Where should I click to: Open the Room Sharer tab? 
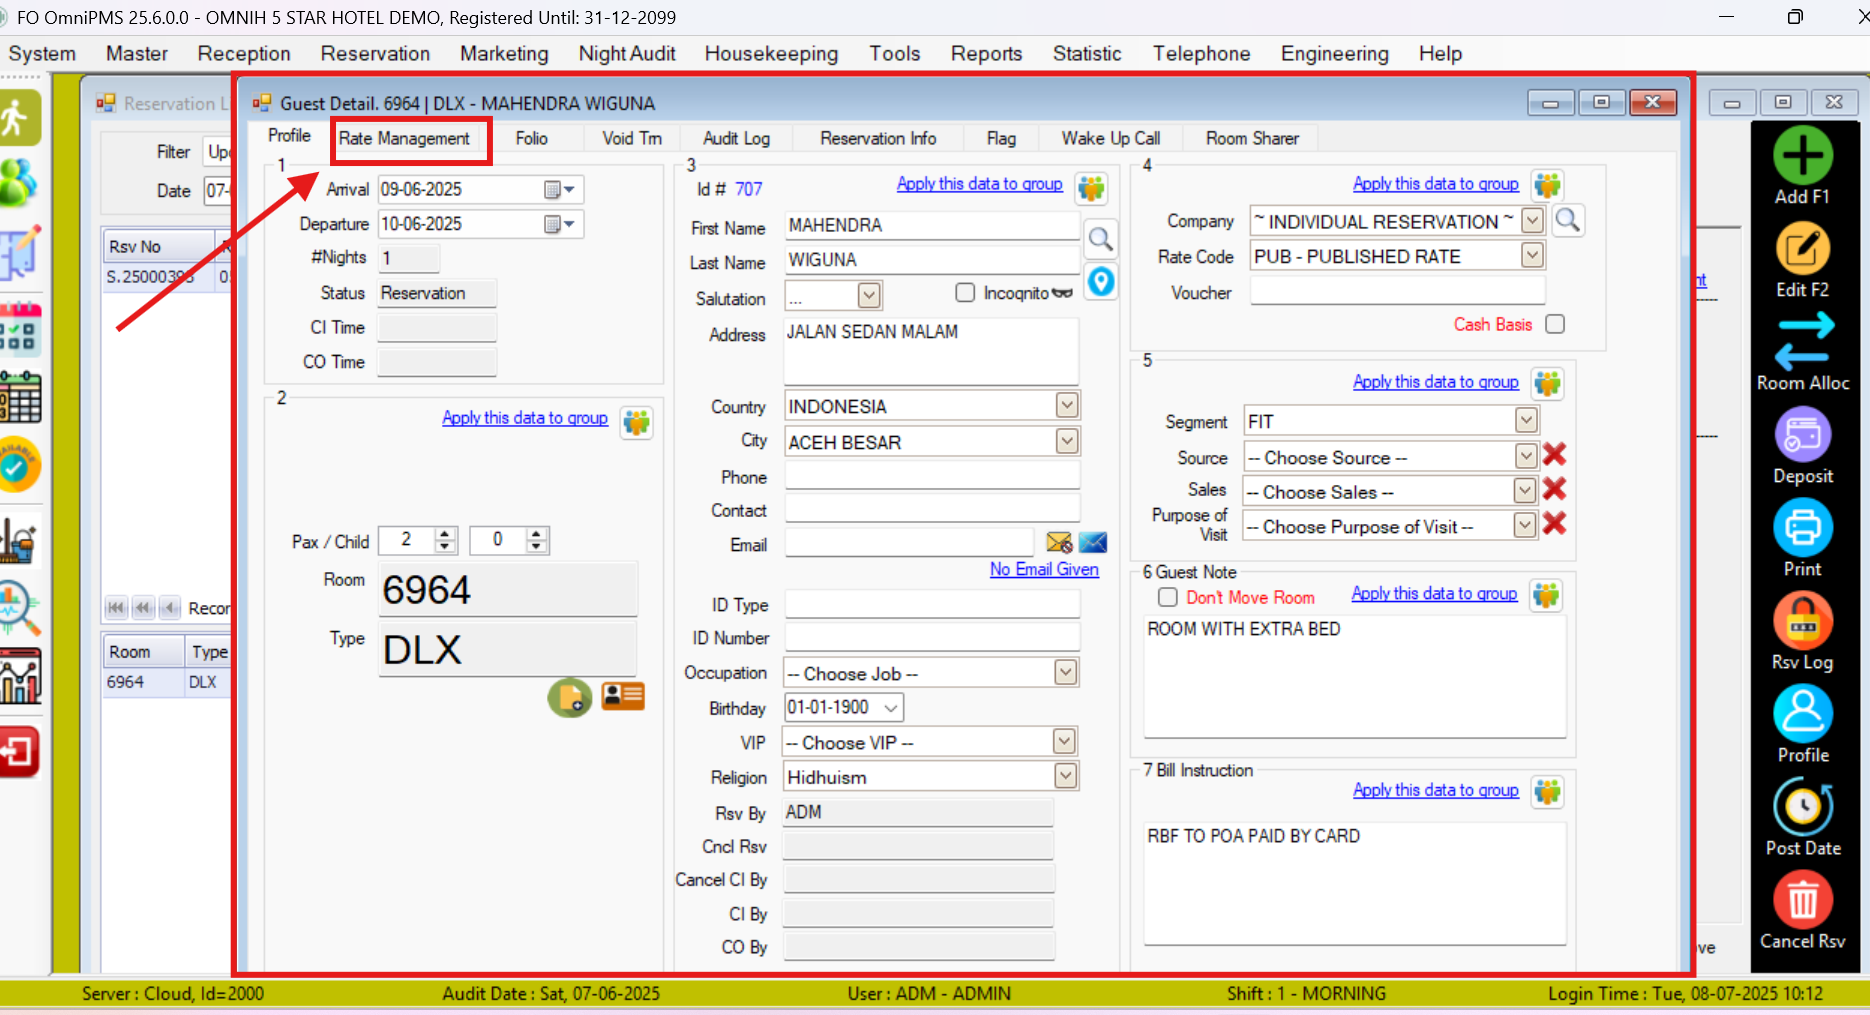(x=1252, y=138)
